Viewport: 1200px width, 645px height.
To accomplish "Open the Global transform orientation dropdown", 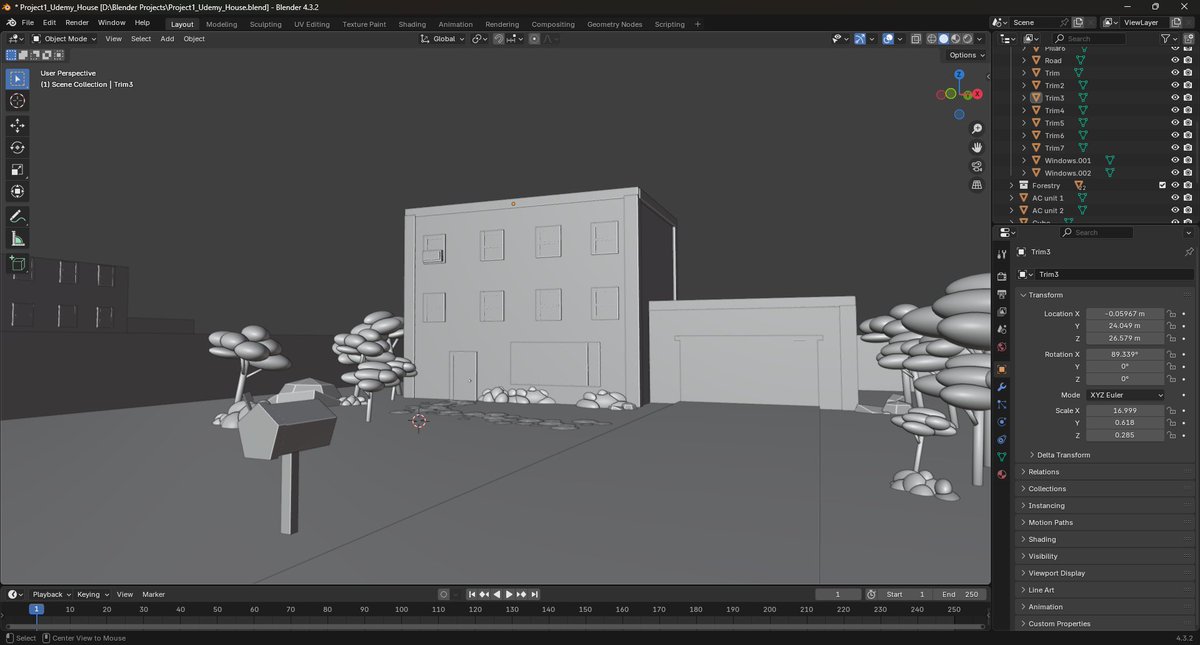I will tap(443, 39).
